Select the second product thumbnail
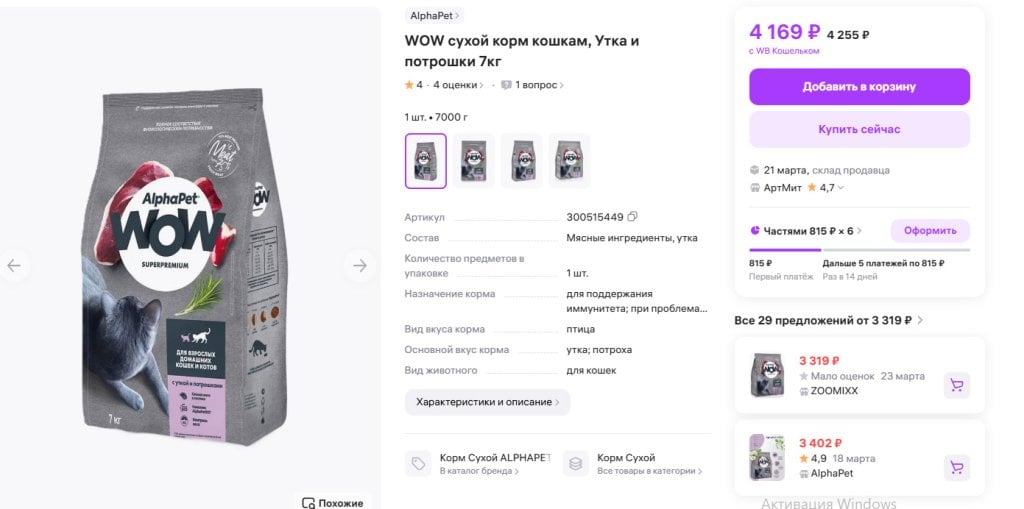This screenshot has width=1024, height=509. pos(473,161)
